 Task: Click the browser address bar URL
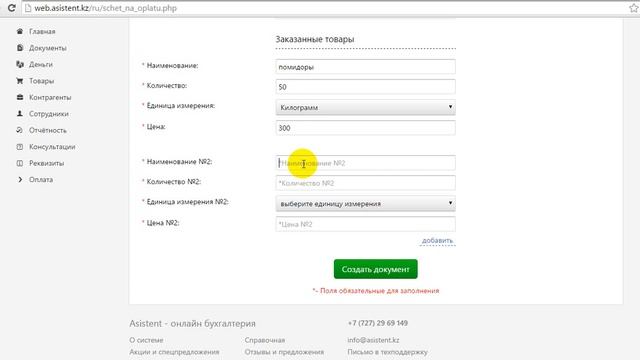click(105, 8)
